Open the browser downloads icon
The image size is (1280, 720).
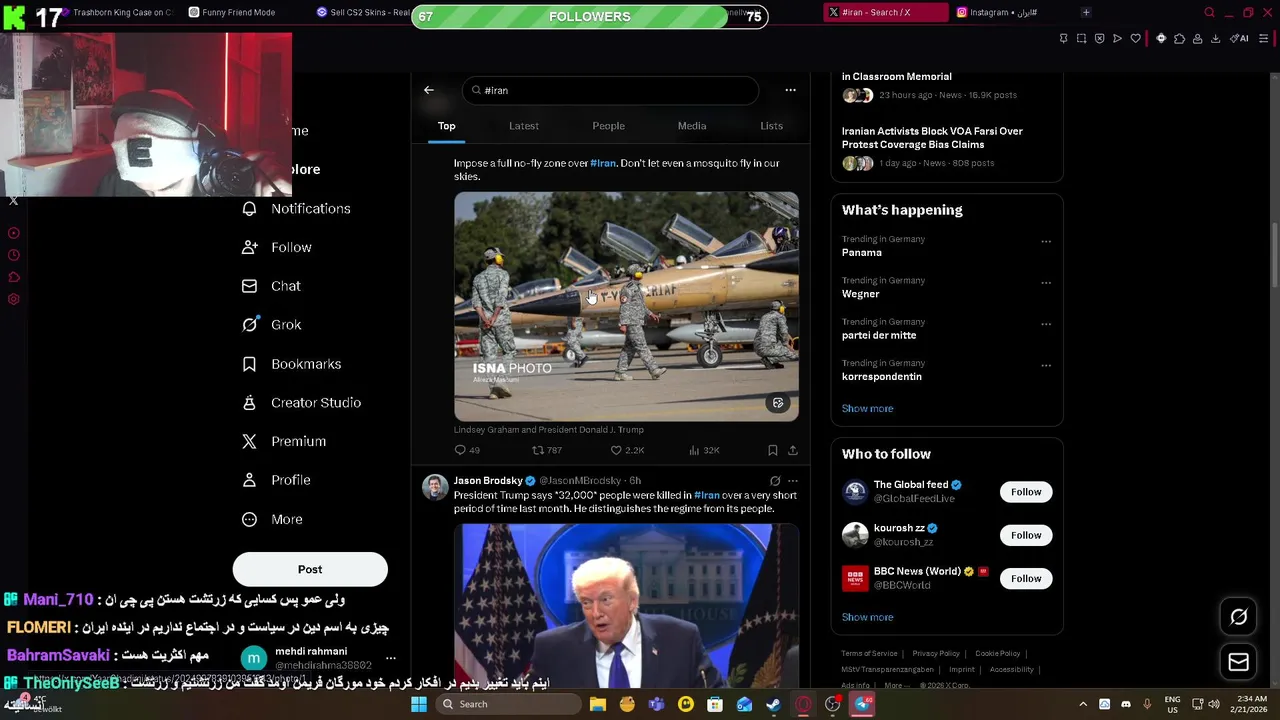(1215, 38)
